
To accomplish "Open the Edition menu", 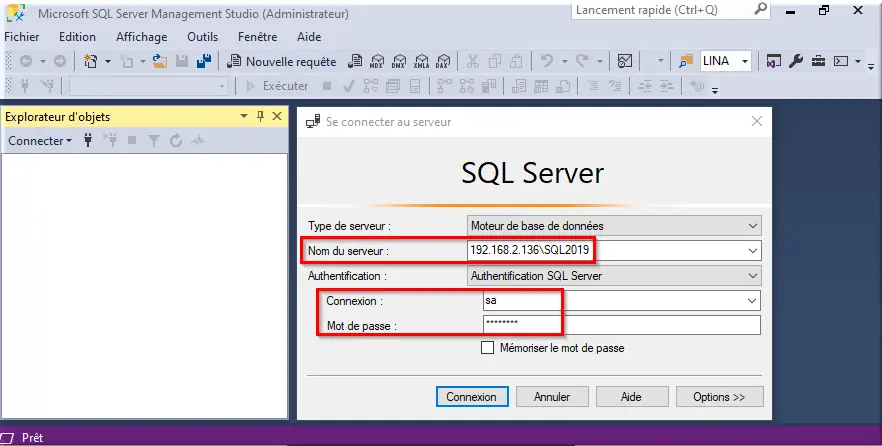I will coord(77,37).
